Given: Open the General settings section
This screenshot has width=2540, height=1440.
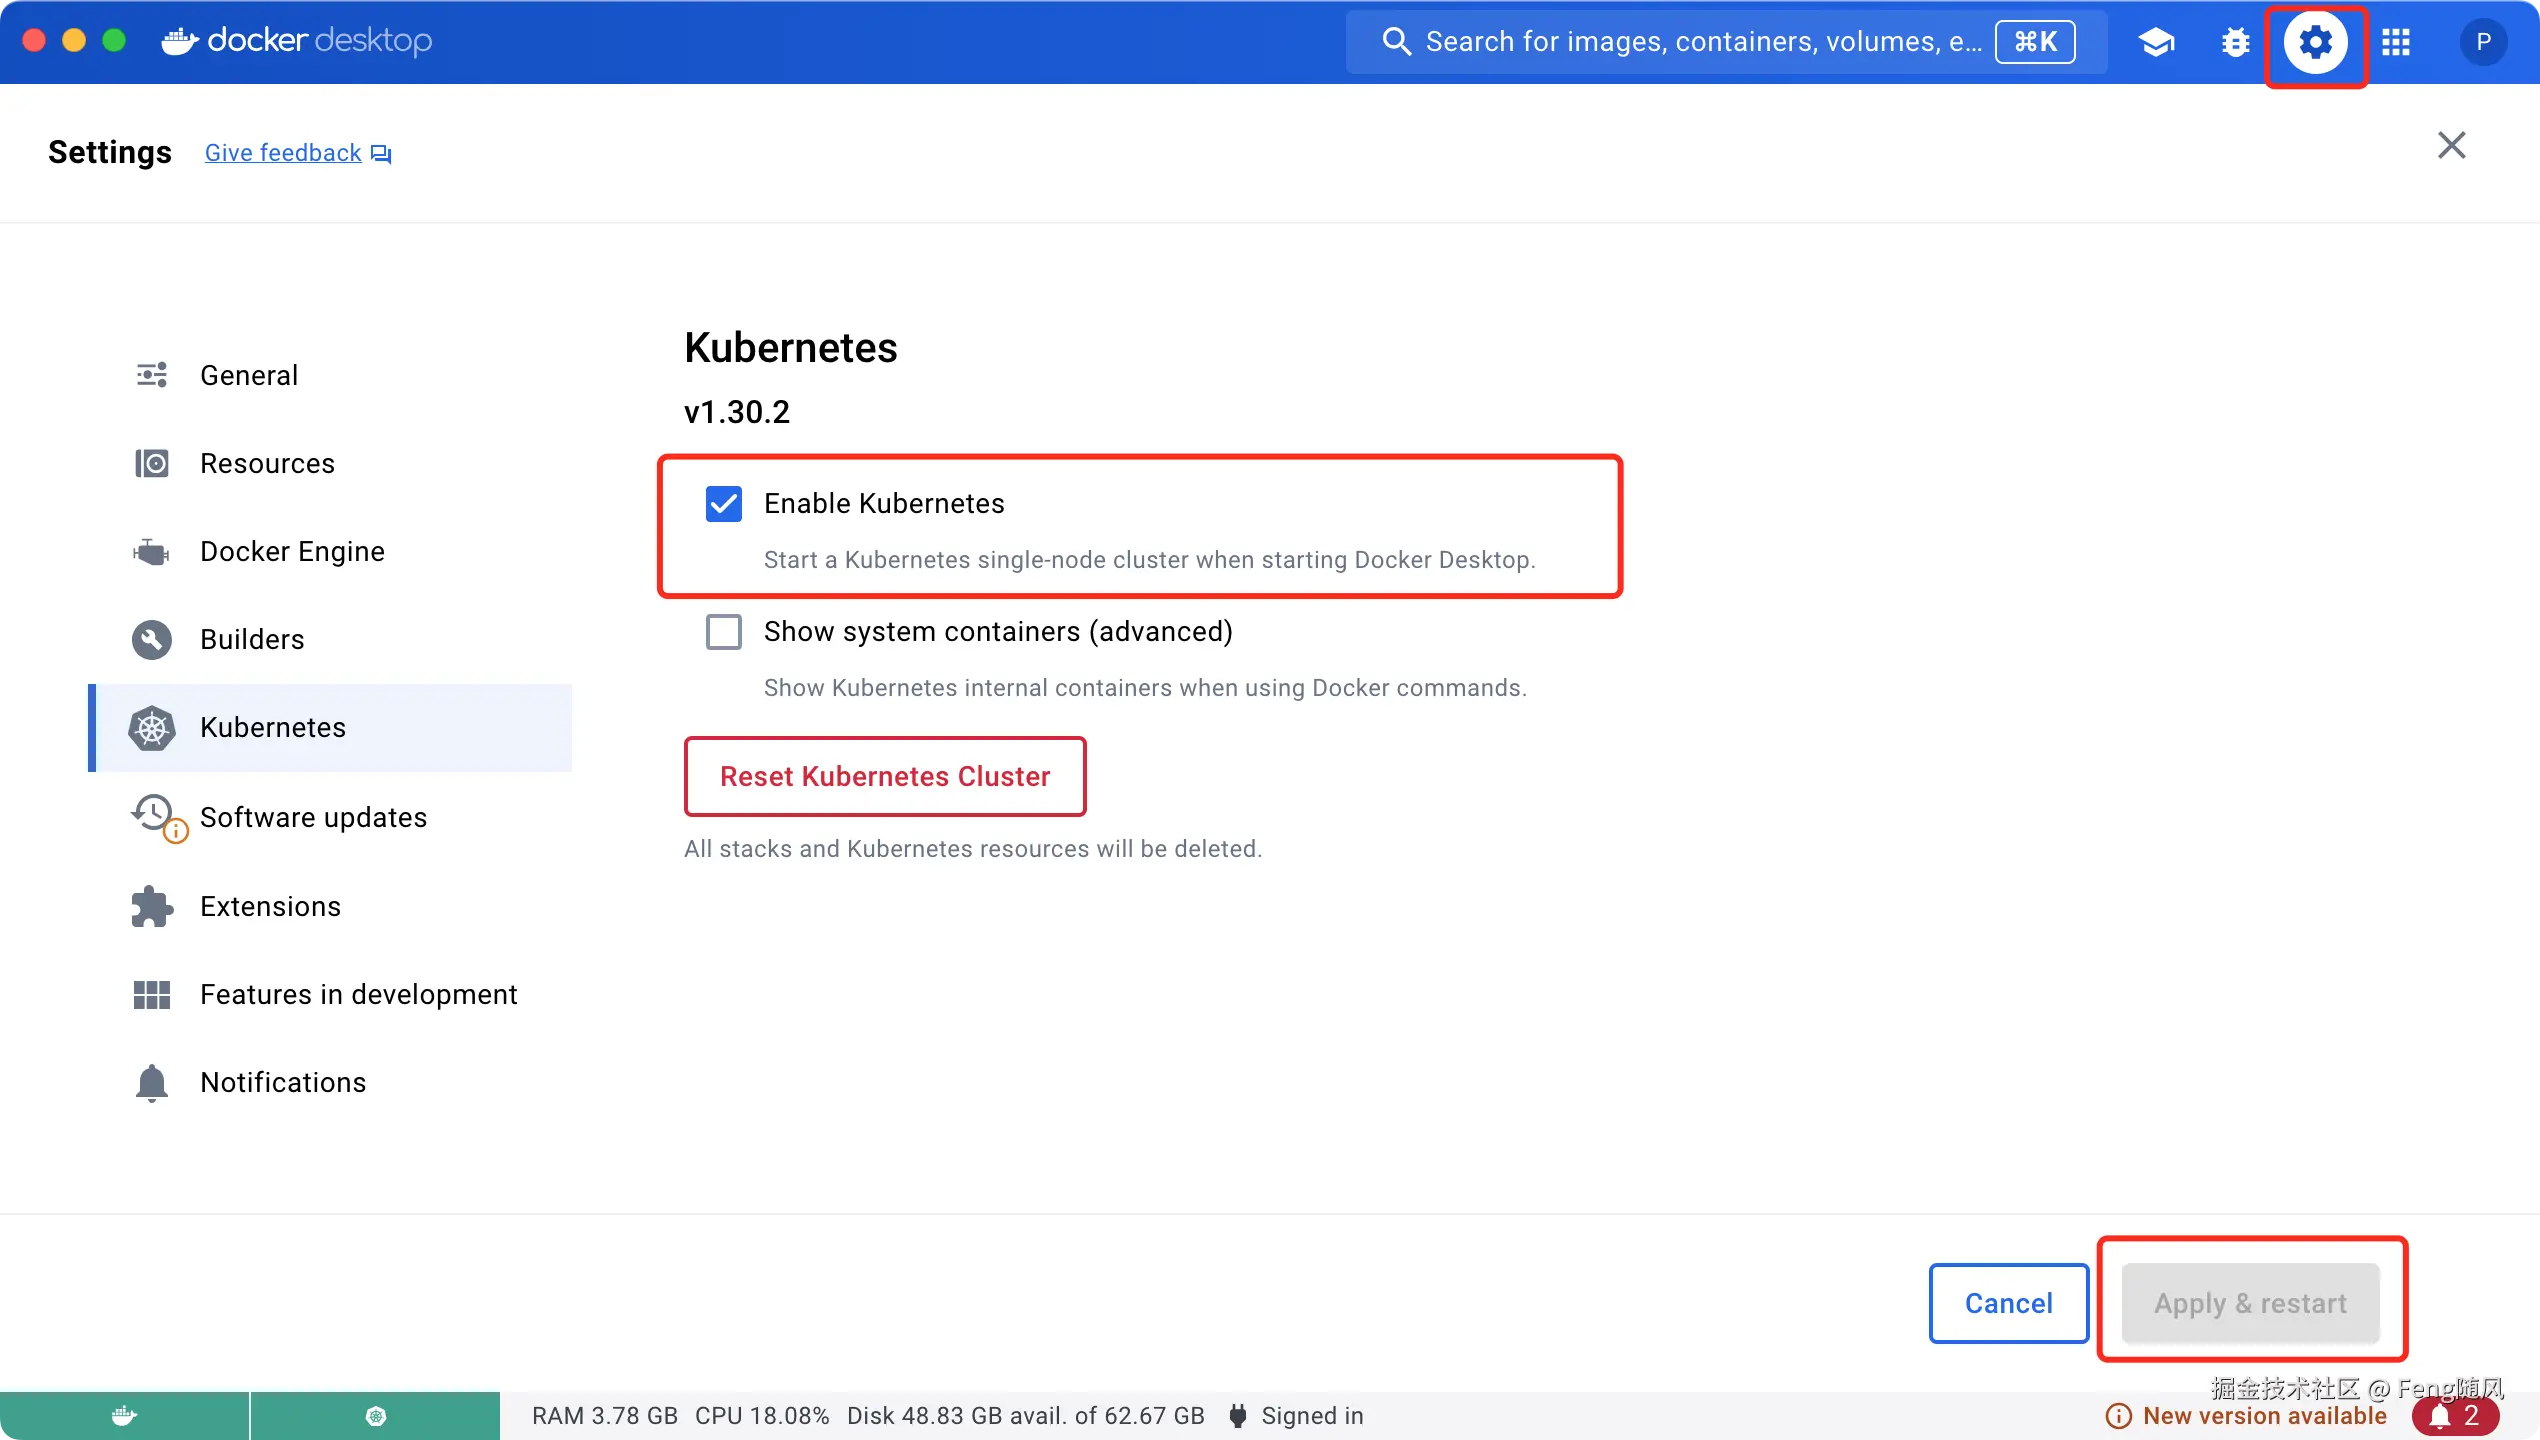Looking at the screenshot, I should [x=248, y=375].
